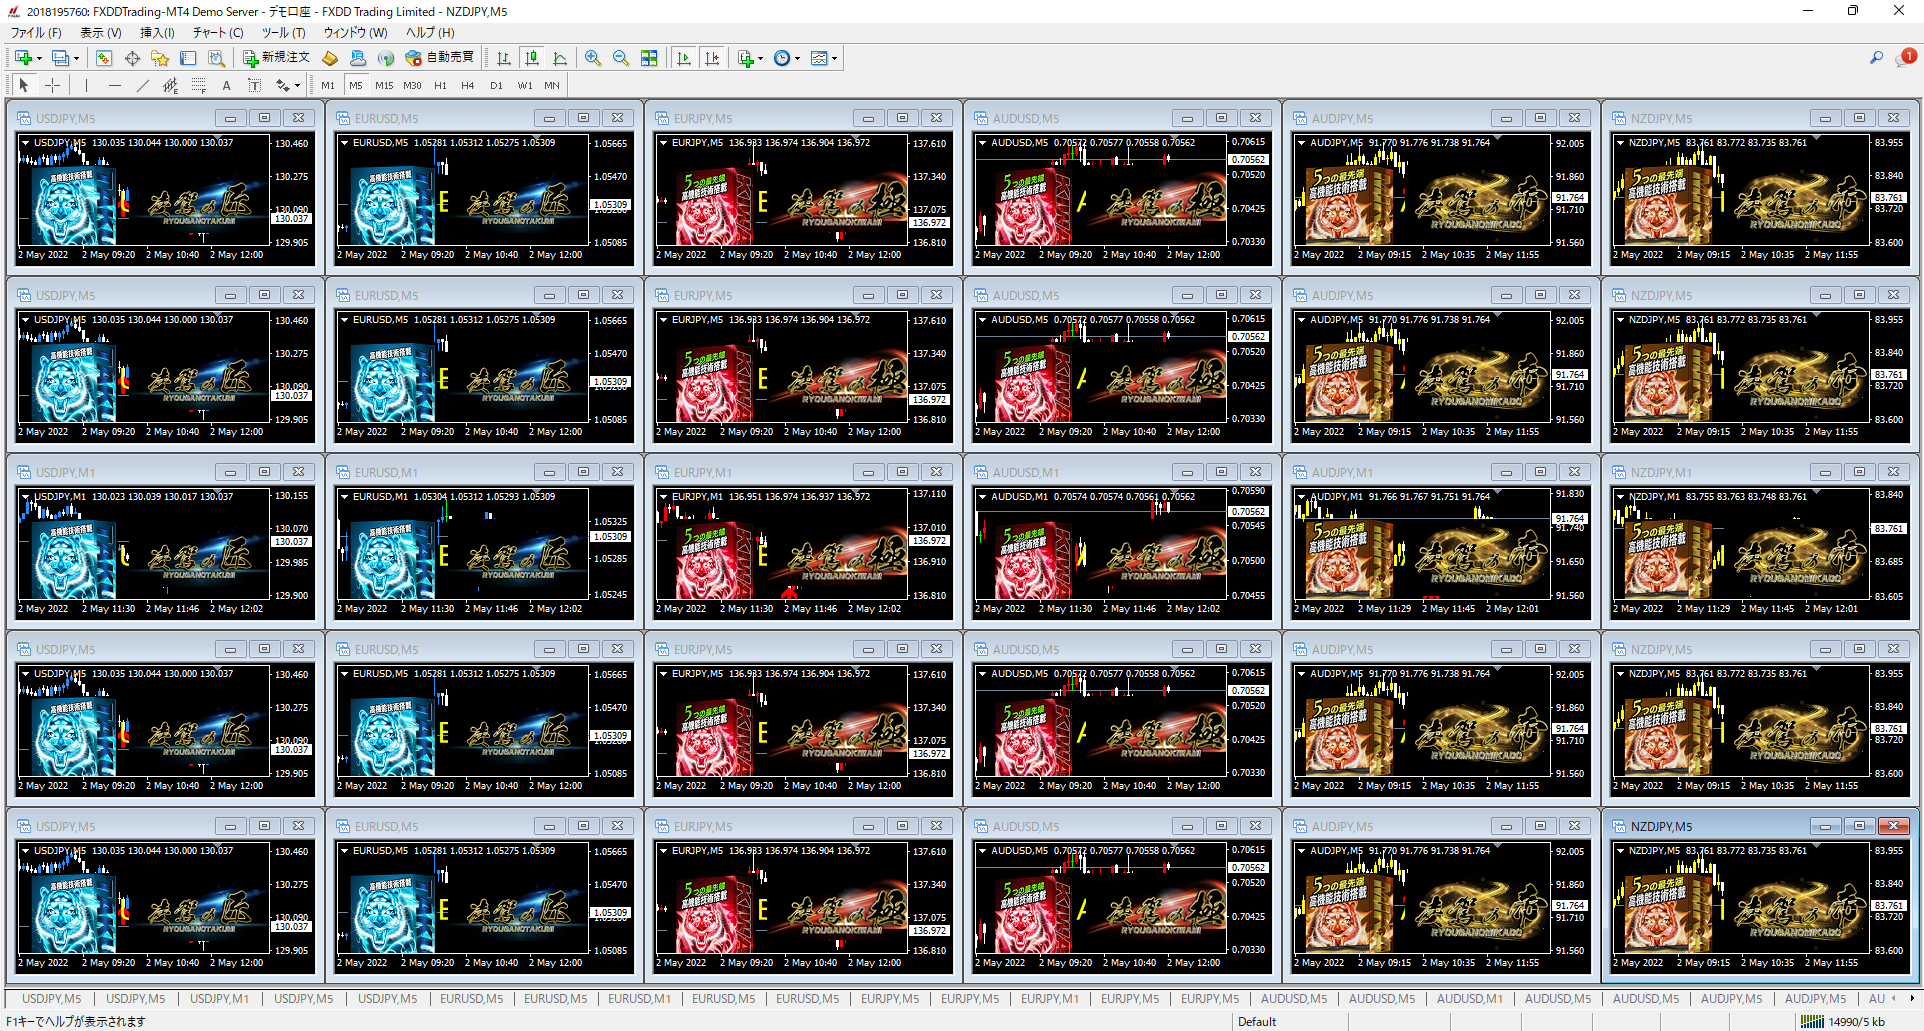The width and height of the screenshot is (1924, 1031).
Task: Select the Fibonacci retracement tool
Action: point(198,85)
